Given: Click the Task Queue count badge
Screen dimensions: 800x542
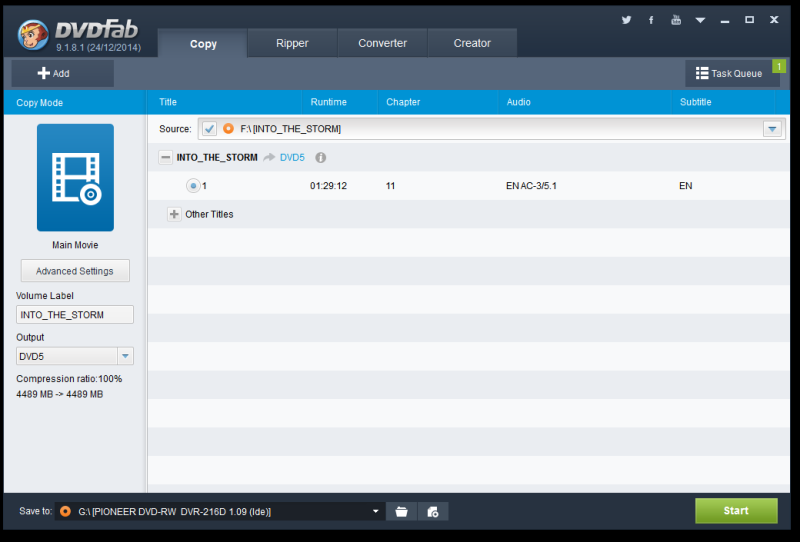Looking at the screenshot, I should 779,66.
